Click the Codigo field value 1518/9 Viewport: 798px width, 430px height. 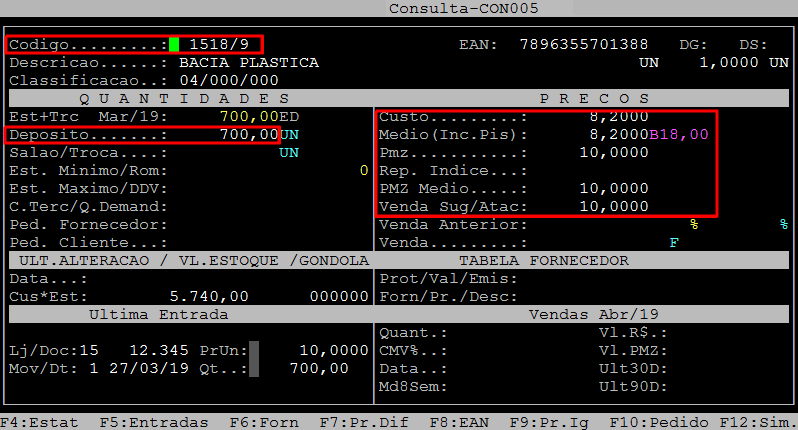(219, 45)
